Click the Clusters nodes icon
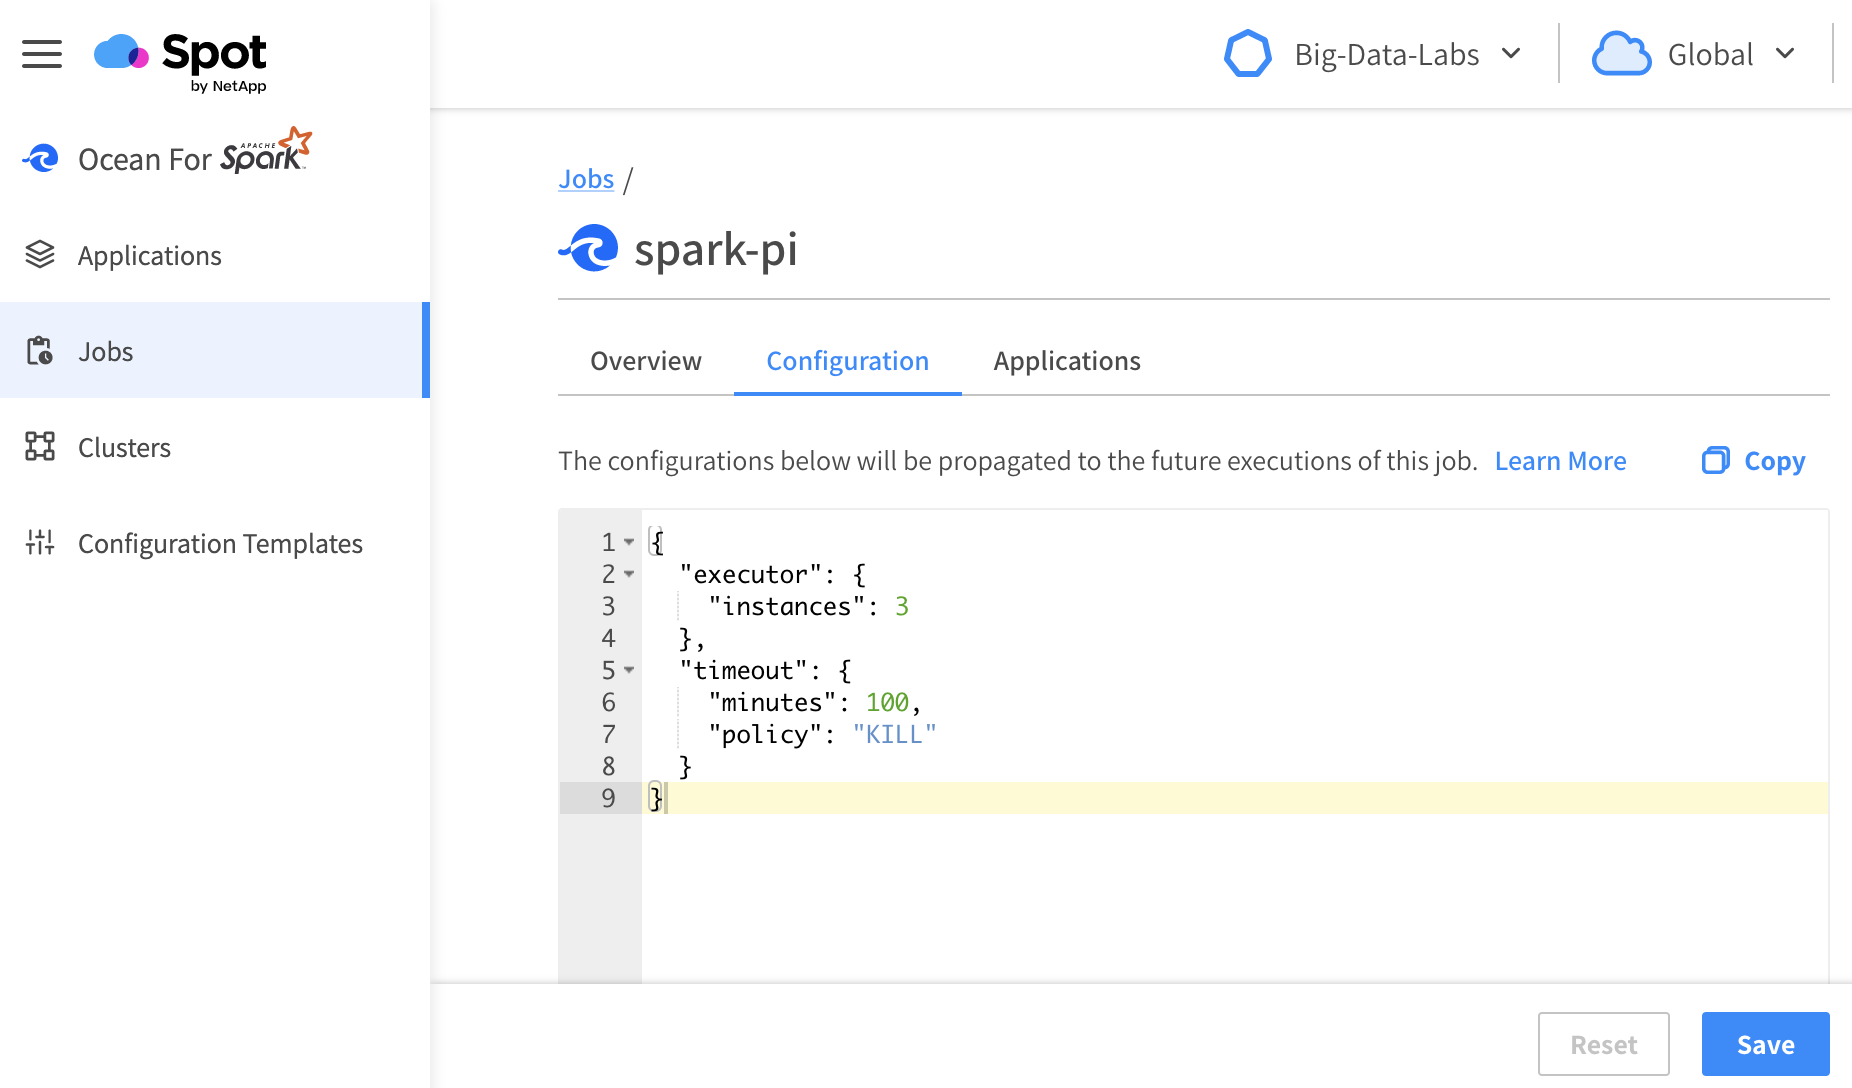The width and height of the screenshot is (1852, 1088). pyautogui.click(x=40, y=447)
